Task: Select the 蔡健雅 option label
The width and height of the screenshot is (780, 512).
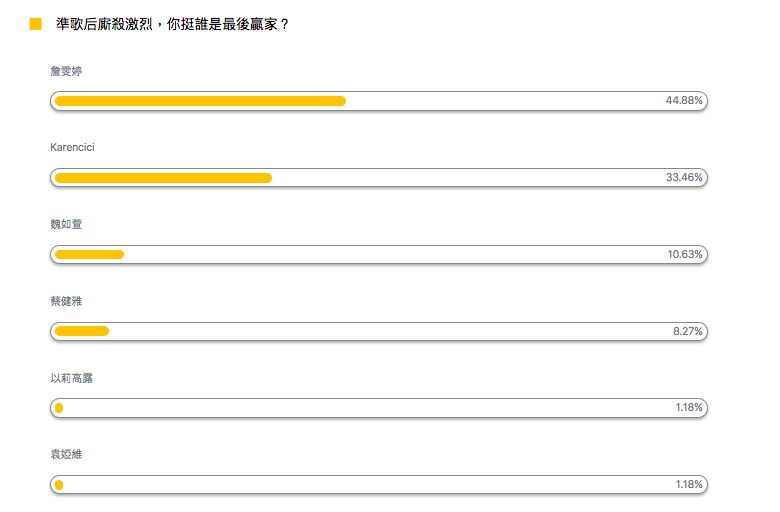Action: coord(66,301)
